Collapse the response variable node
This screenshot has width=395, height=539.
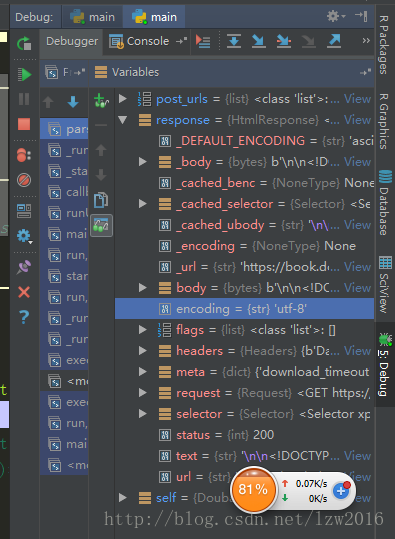pyautogui.click(x=122, y=120)
